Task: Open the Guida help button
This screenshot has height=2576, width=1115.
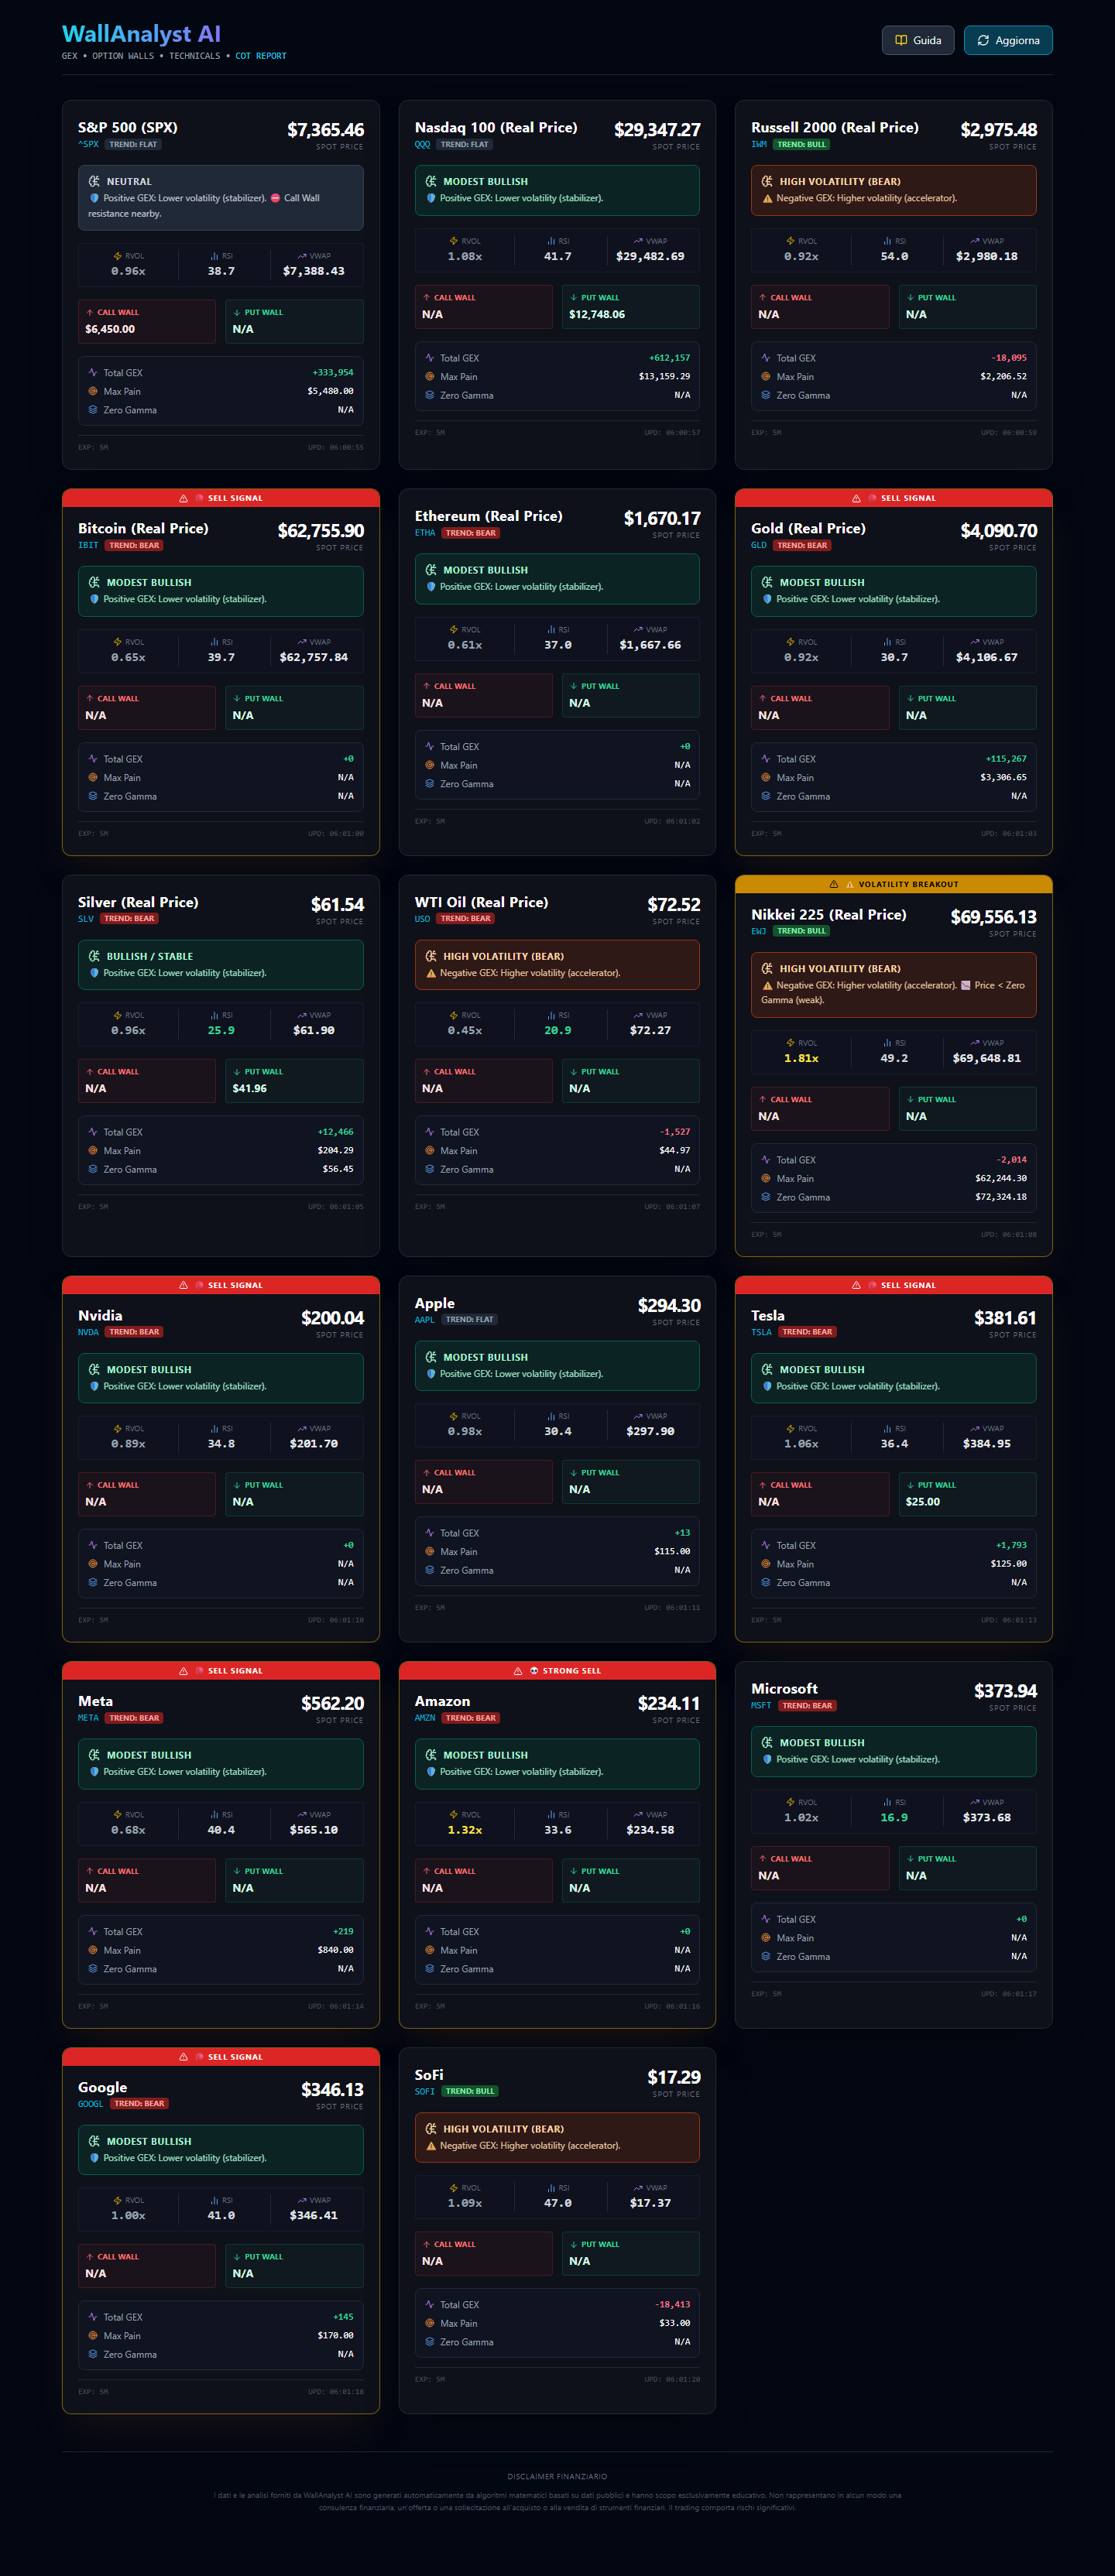Action: tap(917, 40)
